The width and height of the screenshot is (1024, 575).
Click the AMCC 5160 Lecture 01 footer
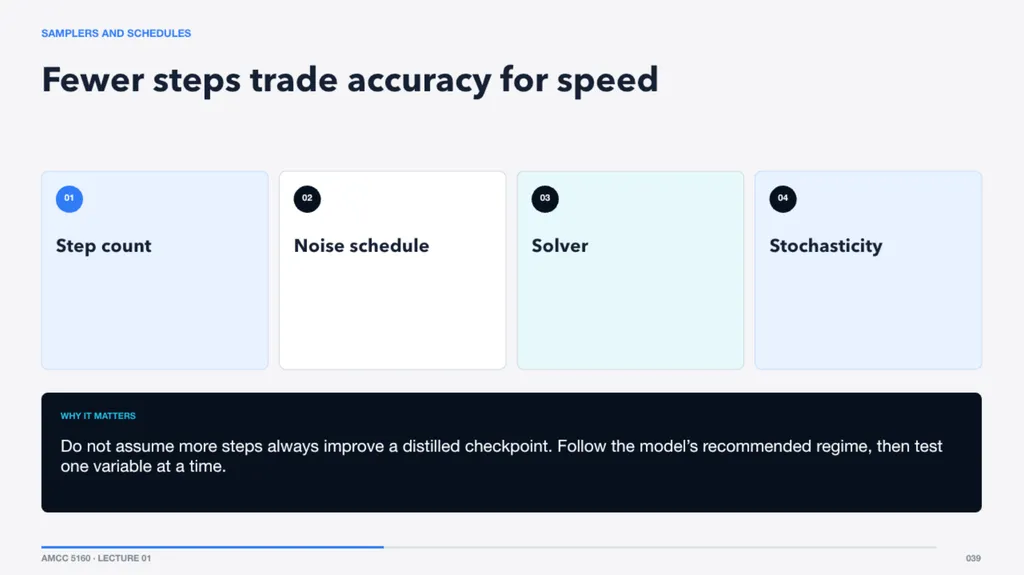point(96,558)
